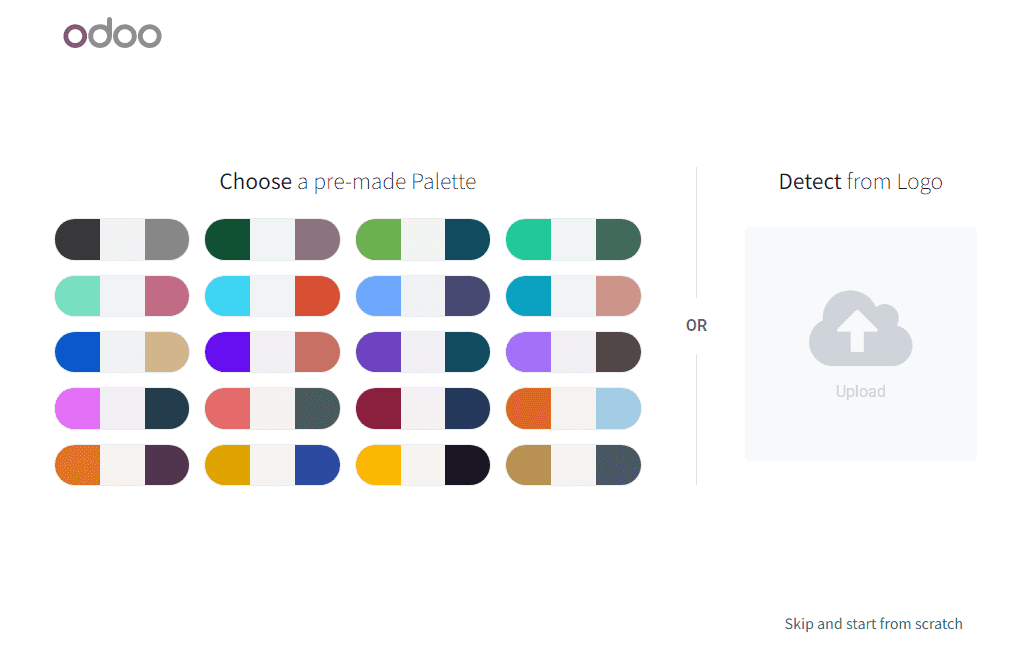Choose the orange and light blue palette
Screen dimensions: 1024x653
[x=573, y=409]
